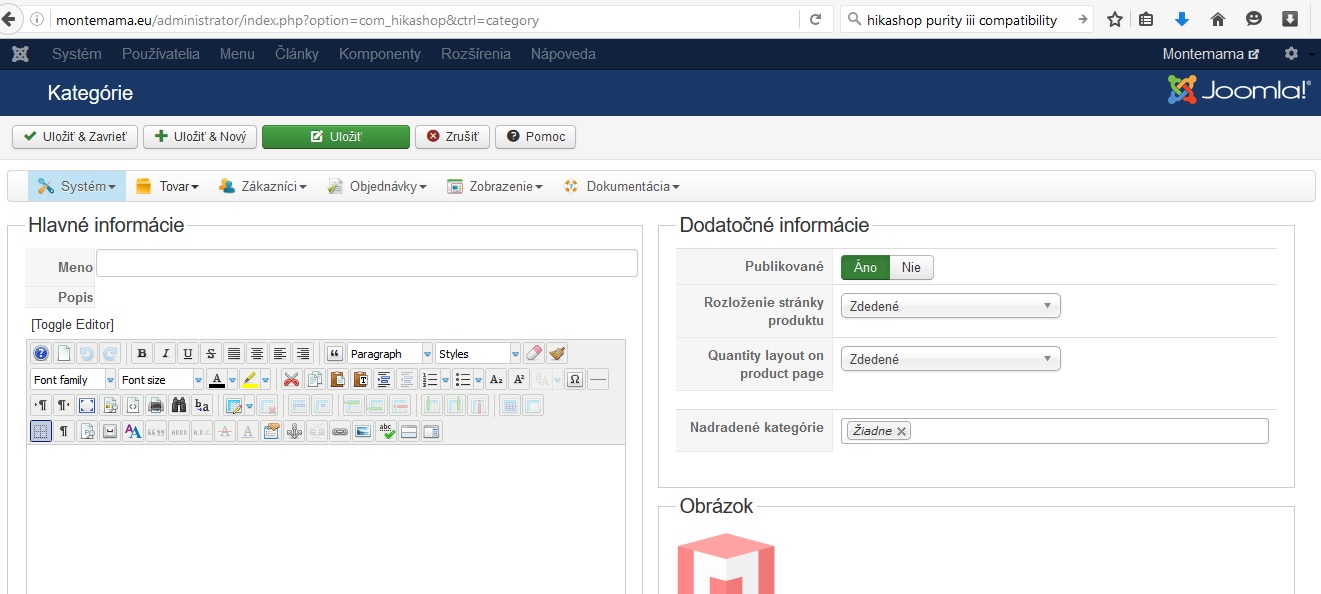The width and height of the screenshot is (1321, 594).
Task: Open the bullet list style arrow
Action: [478, 380]
